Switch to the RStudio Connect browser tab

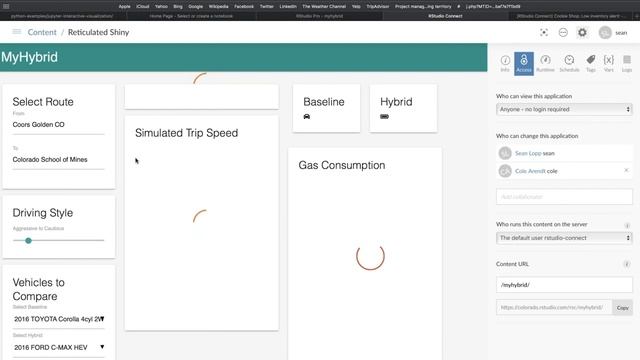click(x=445, y=16)
